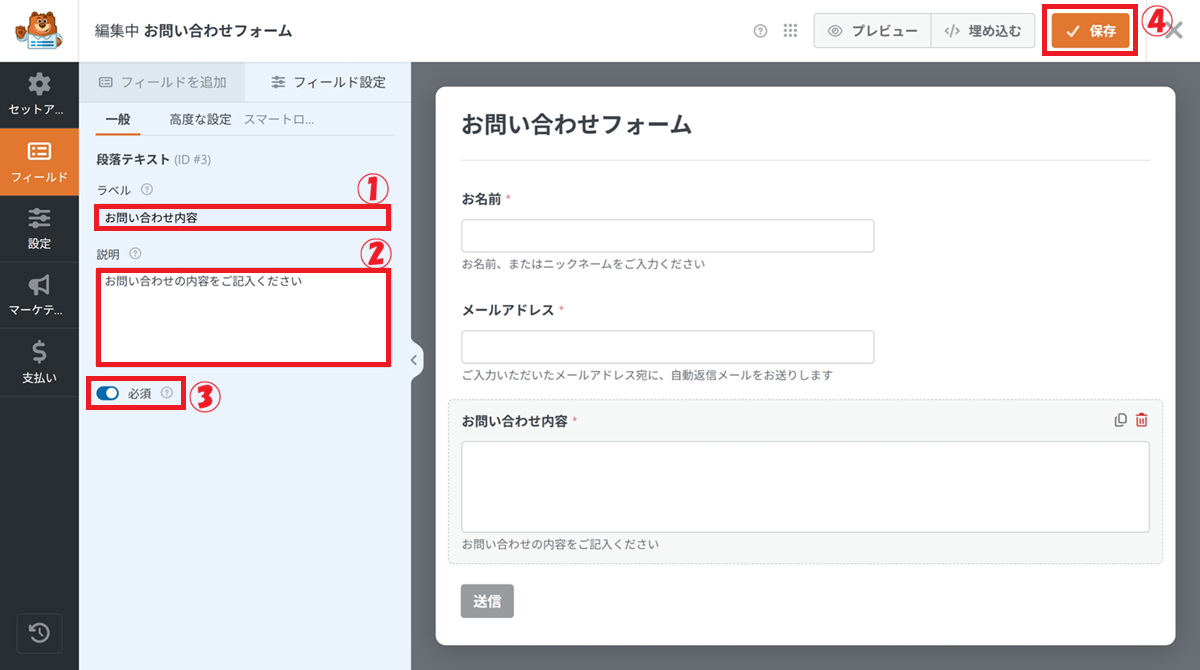Viewport: 1200px width, 670px height.
Task: Open the revision history clock icon
Action: coord(39,632)
